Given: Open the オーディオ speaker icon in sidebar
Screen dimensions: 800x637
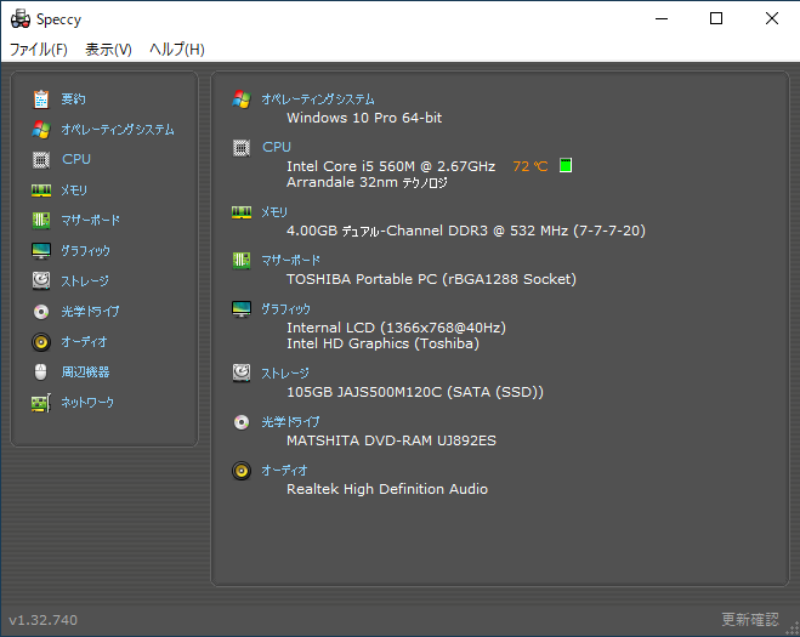Looking at the screenshot, I should tap(41, 342).
